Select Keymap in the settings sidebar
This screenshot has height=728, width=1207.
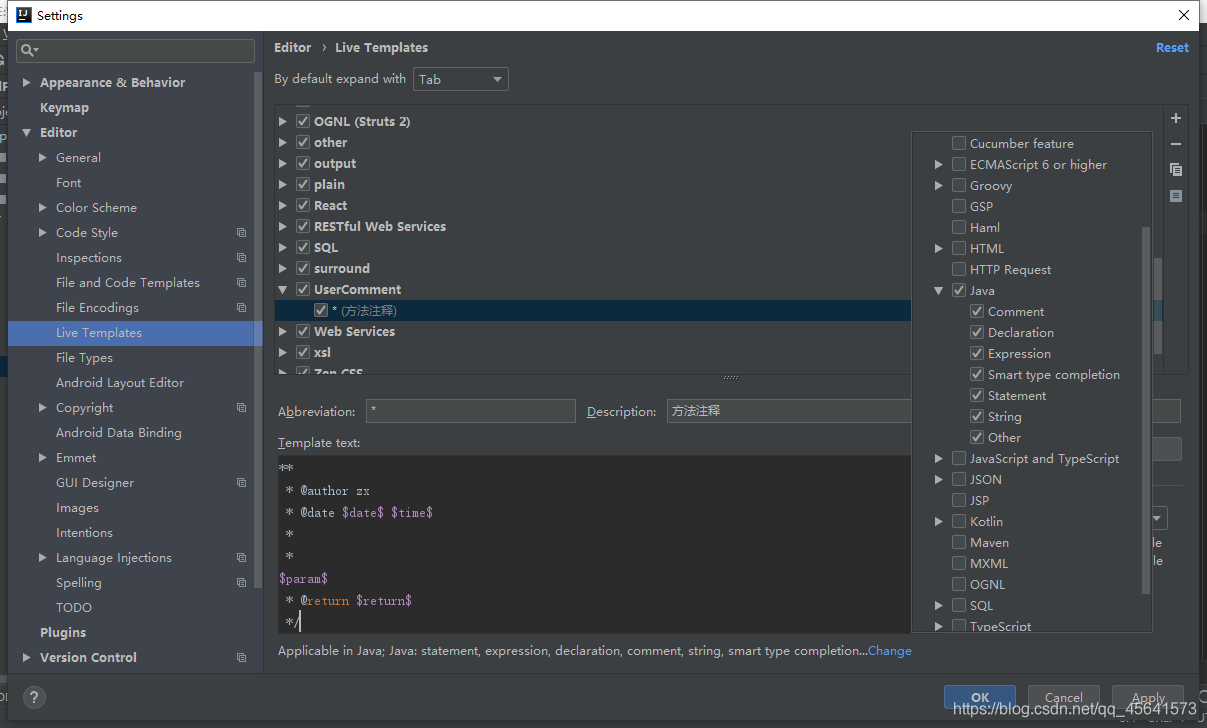coord(64,108)
